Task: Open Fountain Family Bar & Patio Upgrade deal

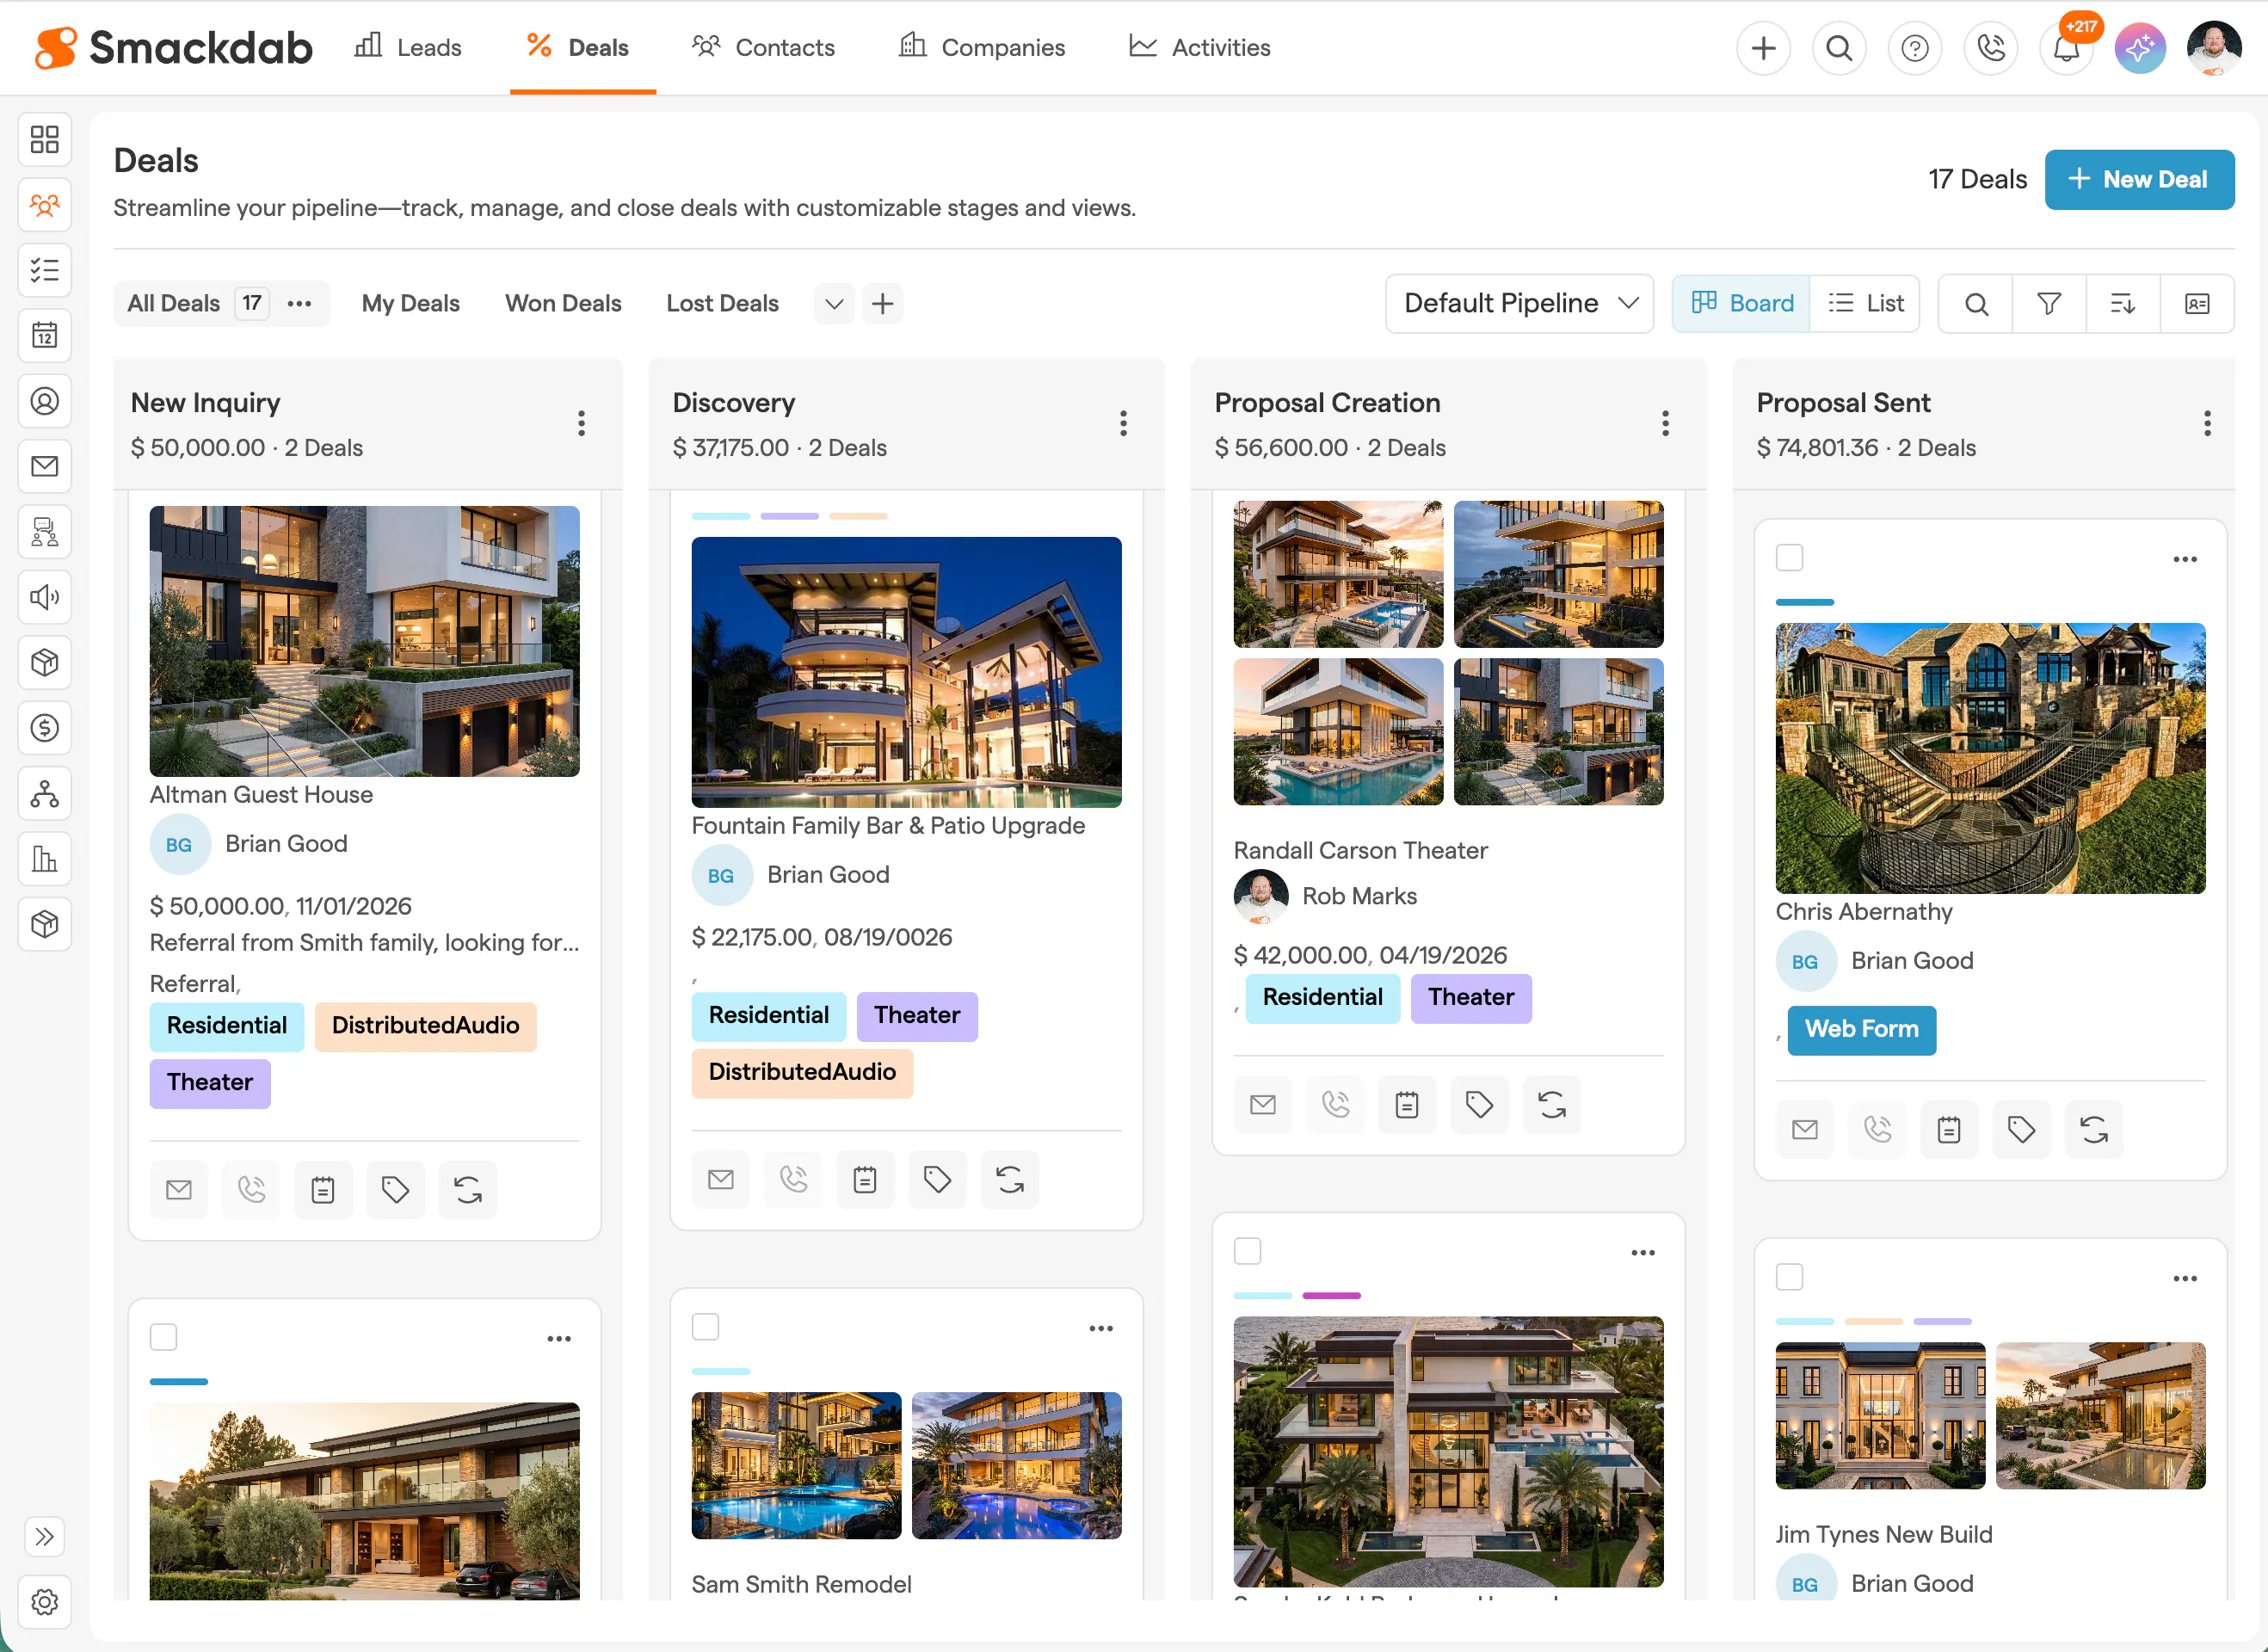Action: point(888,826)
